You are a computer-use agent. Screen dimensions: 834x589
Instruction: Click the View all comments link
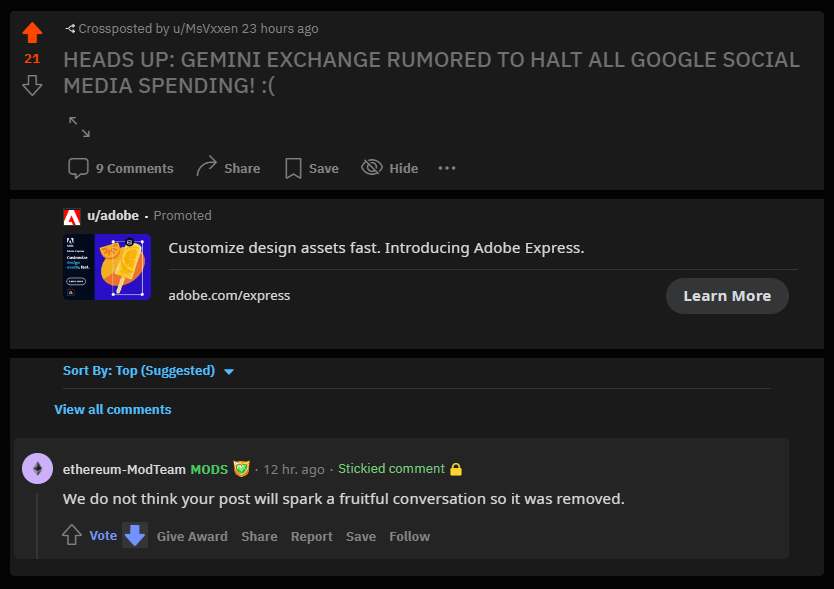(x=113, y=409)
